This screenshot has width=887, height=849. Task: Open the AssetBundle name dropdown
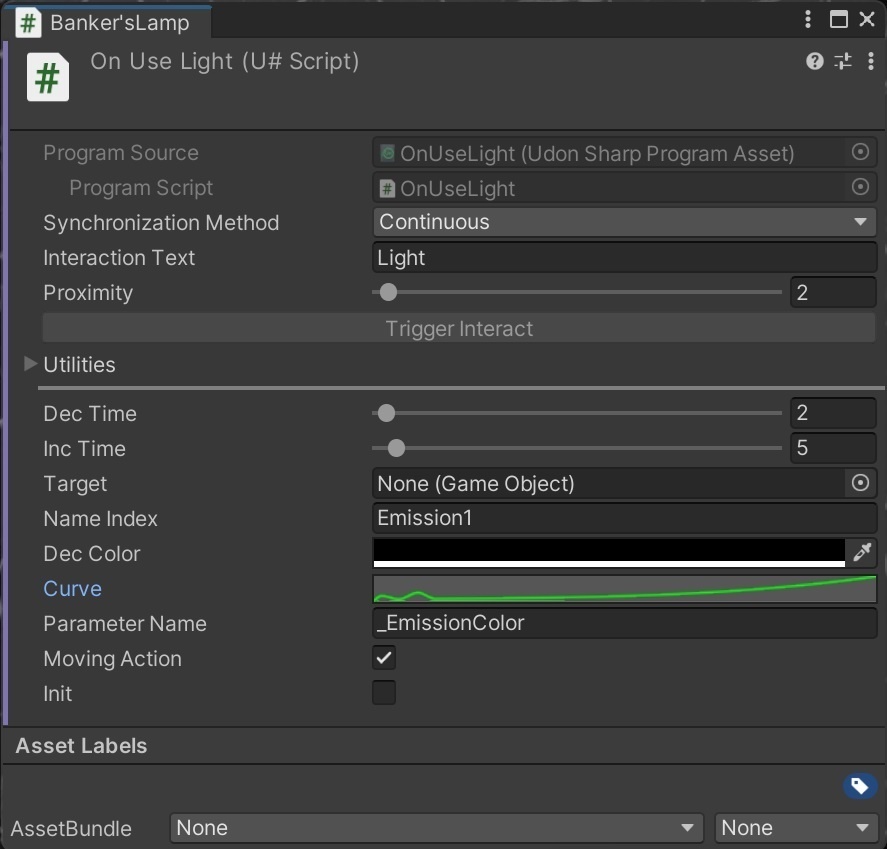click(x=437, y=828)
